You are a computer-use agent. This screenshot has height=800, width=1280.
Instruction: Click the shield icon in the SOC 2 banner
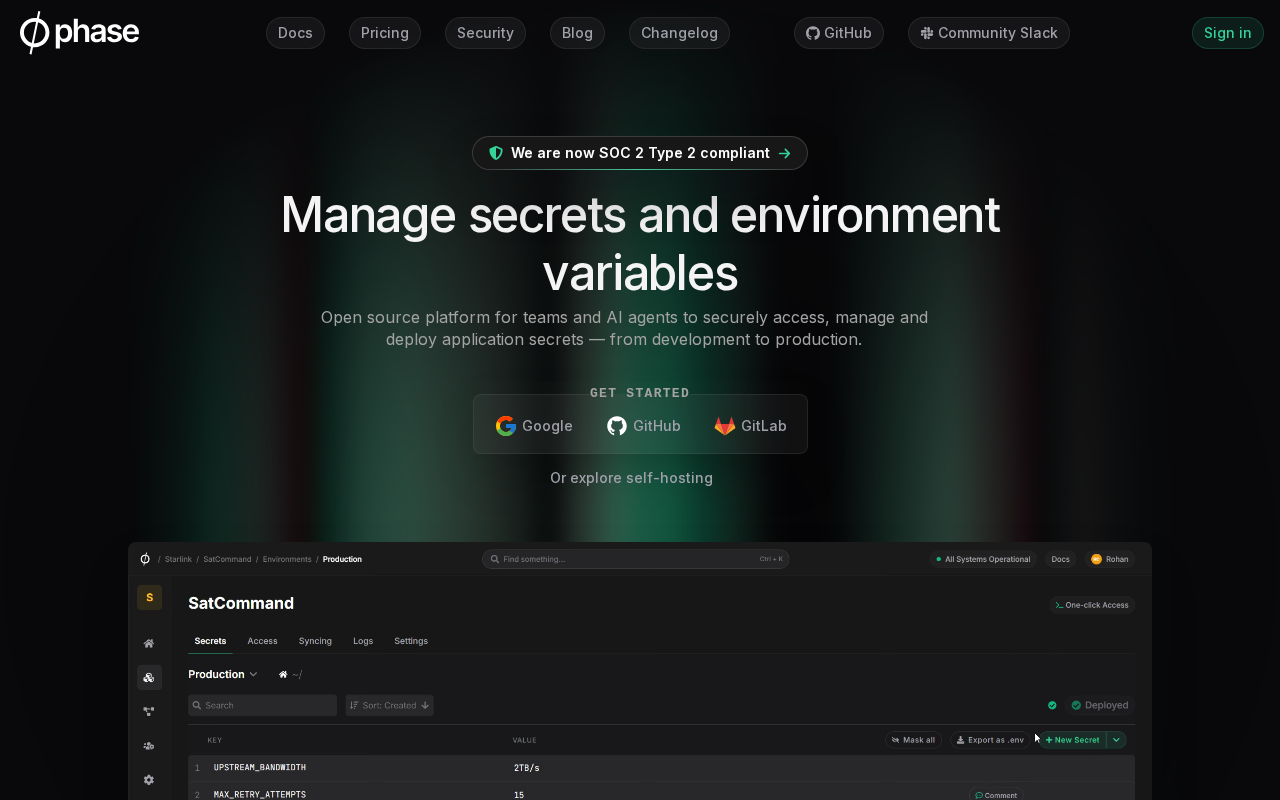(x=496, y=153)
